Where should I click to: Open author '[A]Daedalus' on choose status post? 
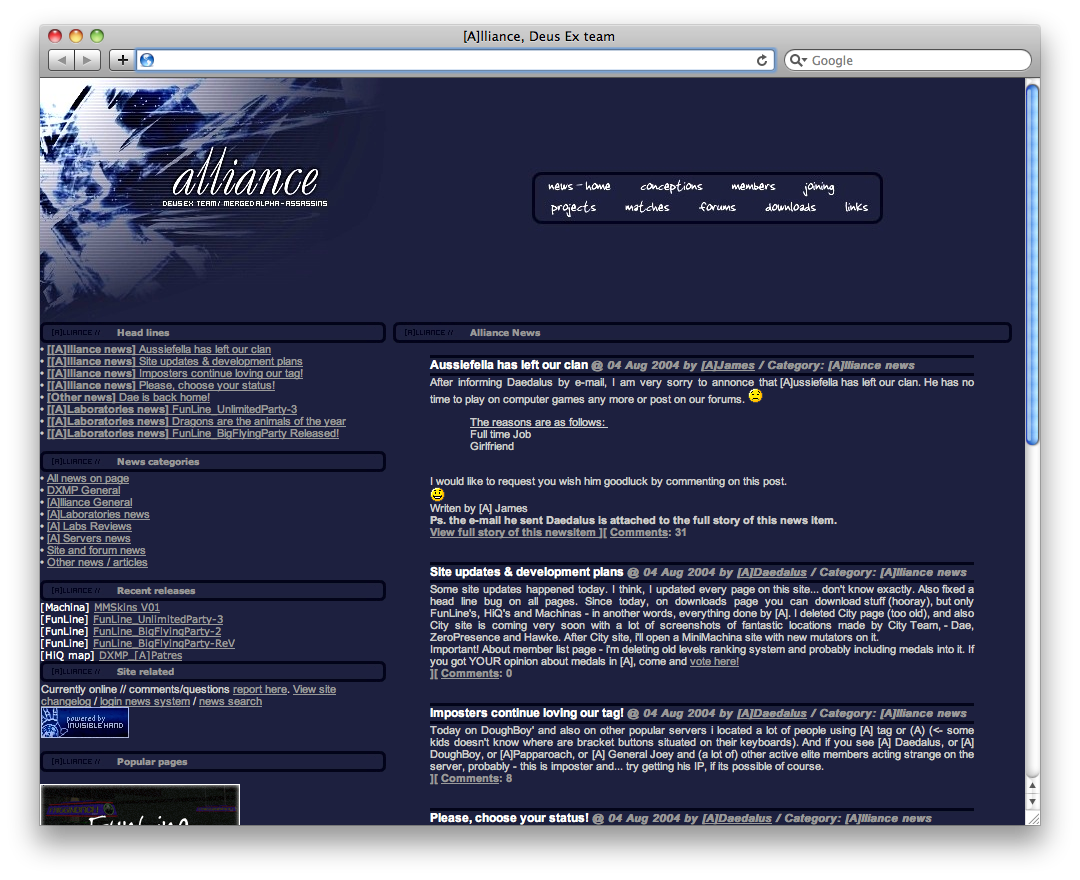pyautogui.click(x=736, y=818)
